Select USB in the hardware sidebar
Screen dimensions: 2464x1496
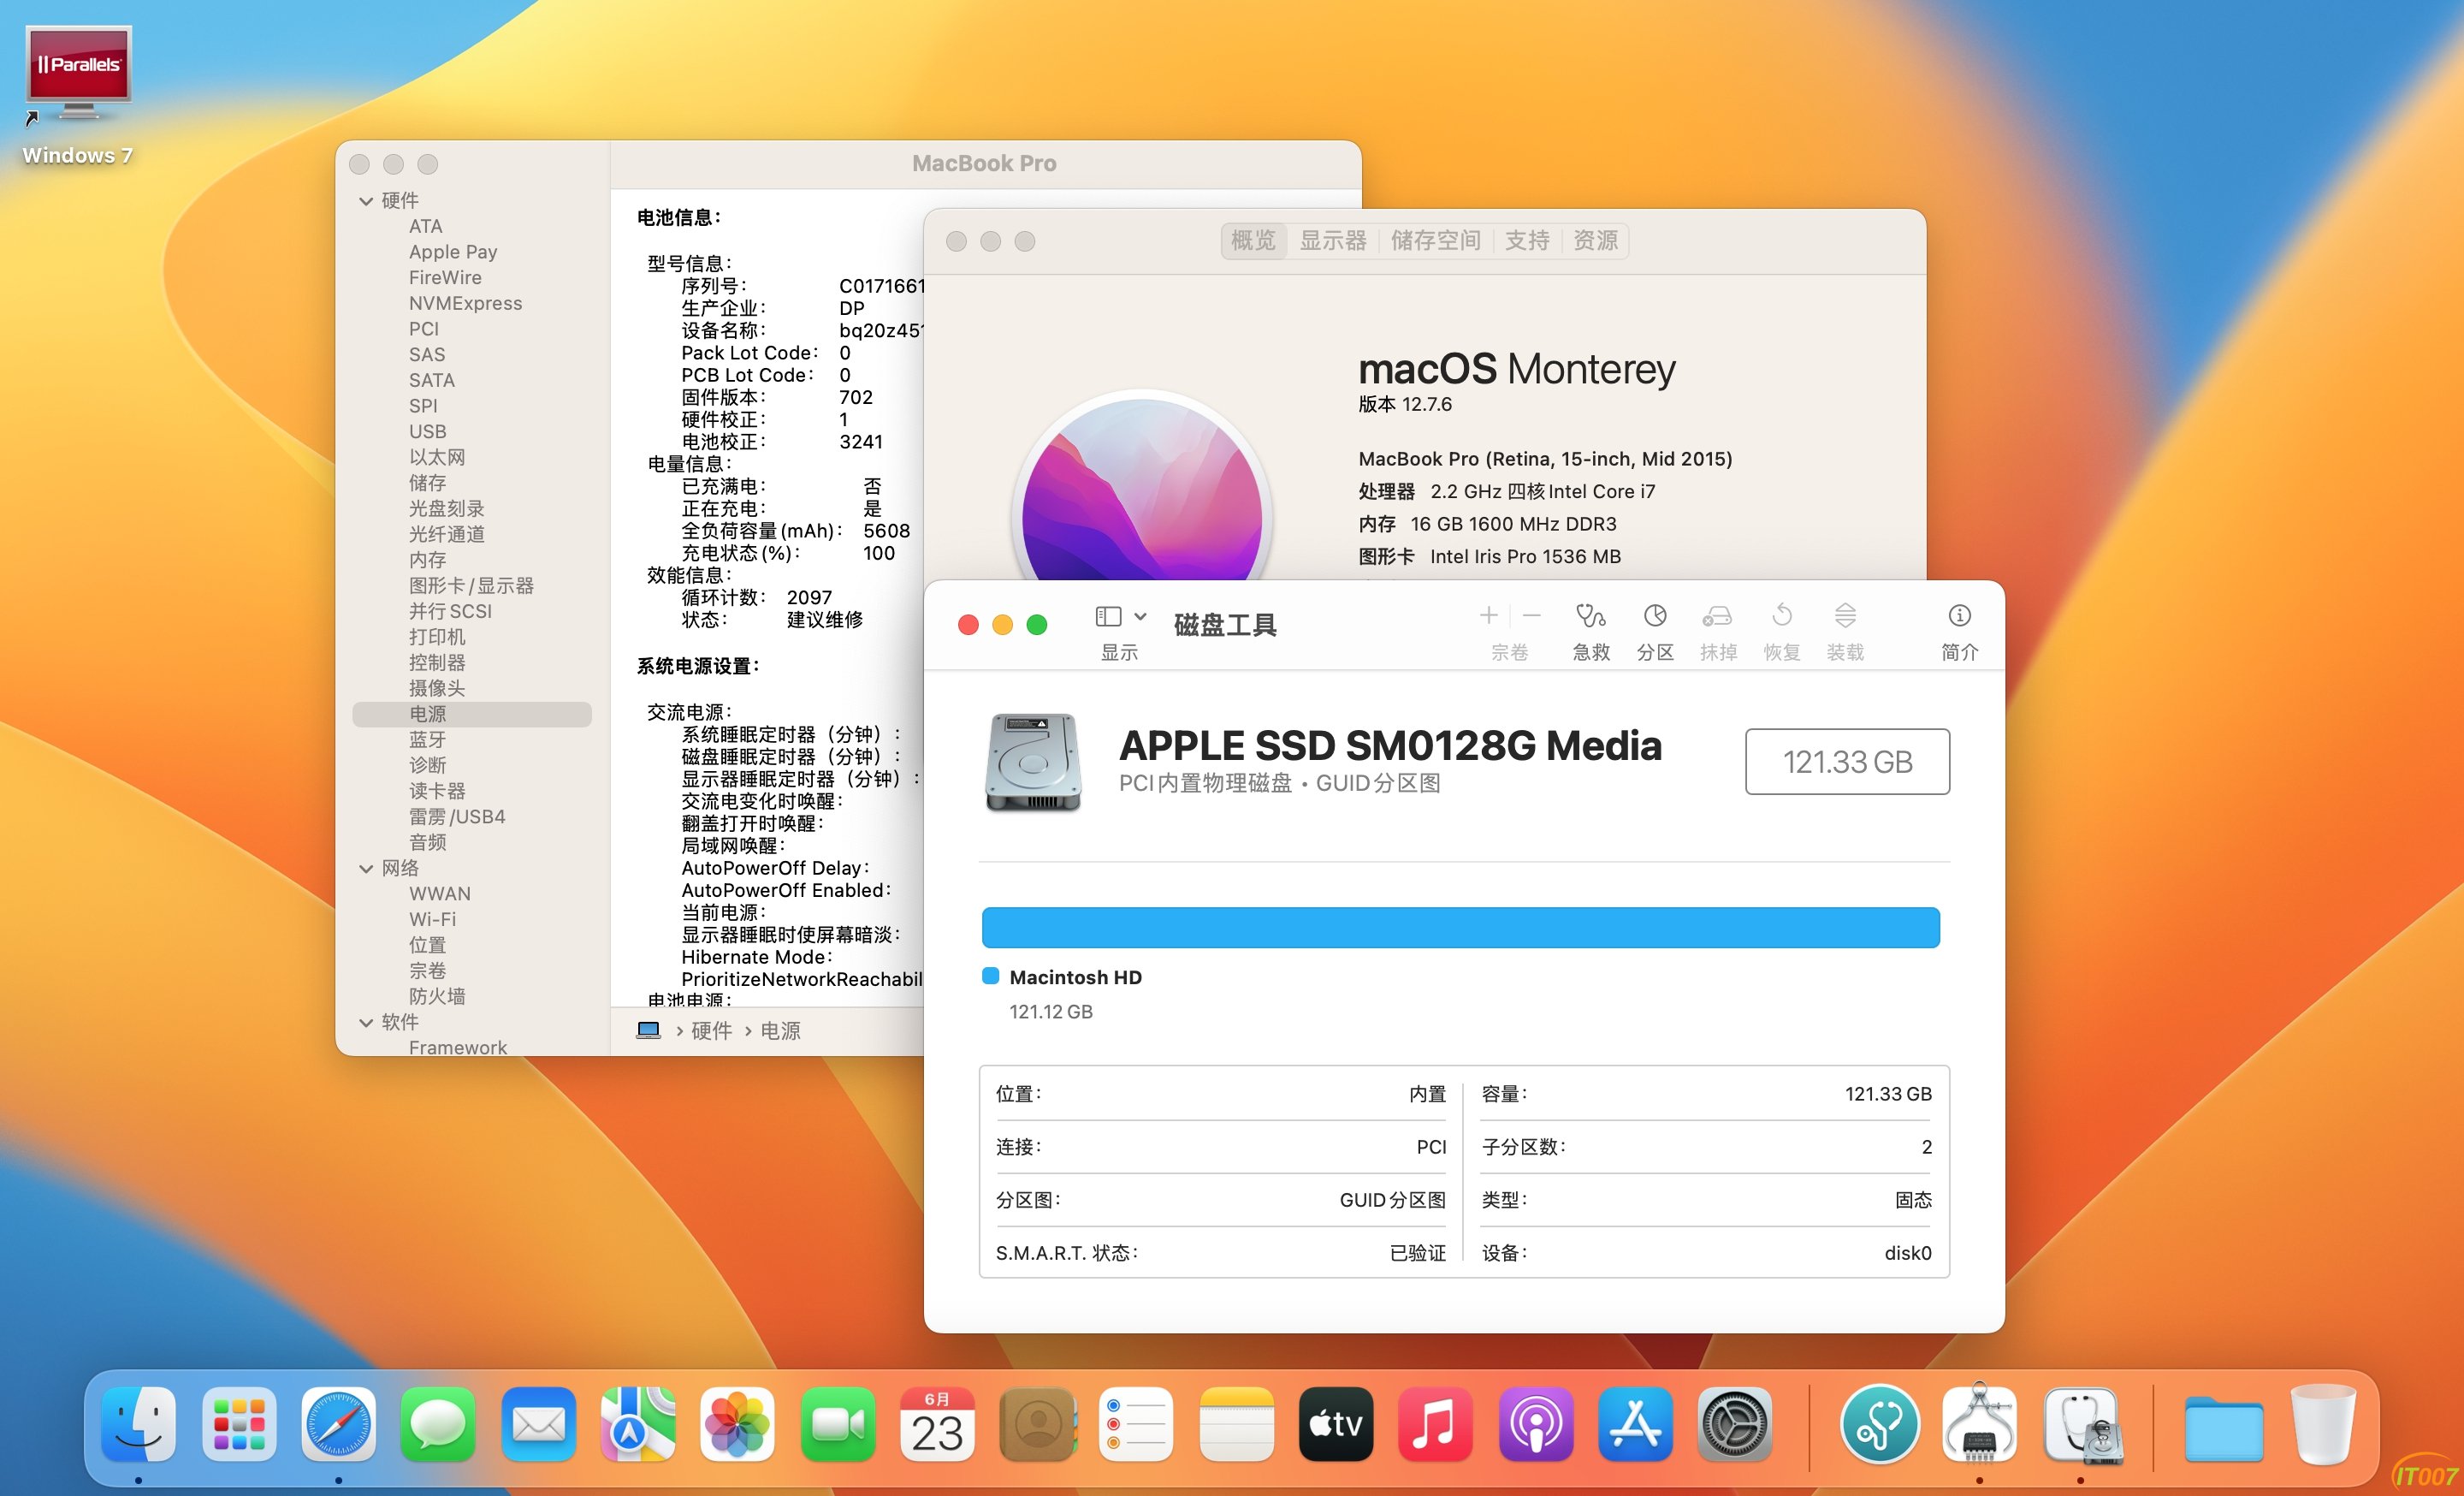pyautogui.click(x=427, y=432)
